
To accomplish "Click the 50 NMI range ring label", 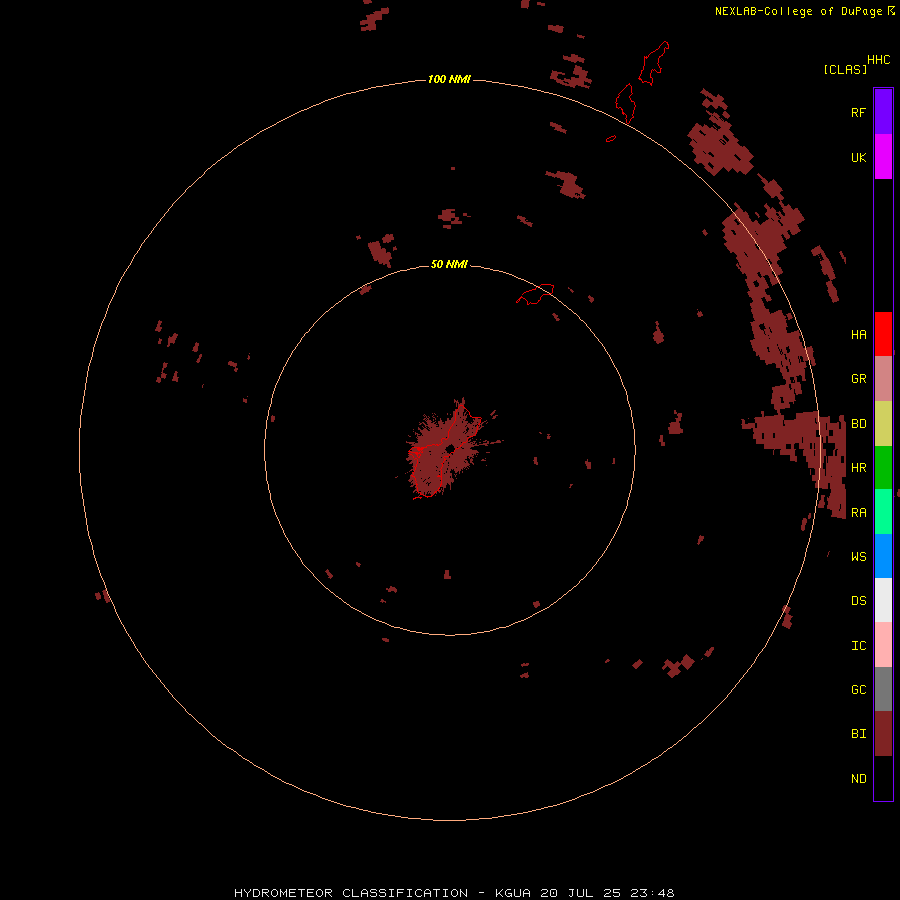I will [449, 264].
